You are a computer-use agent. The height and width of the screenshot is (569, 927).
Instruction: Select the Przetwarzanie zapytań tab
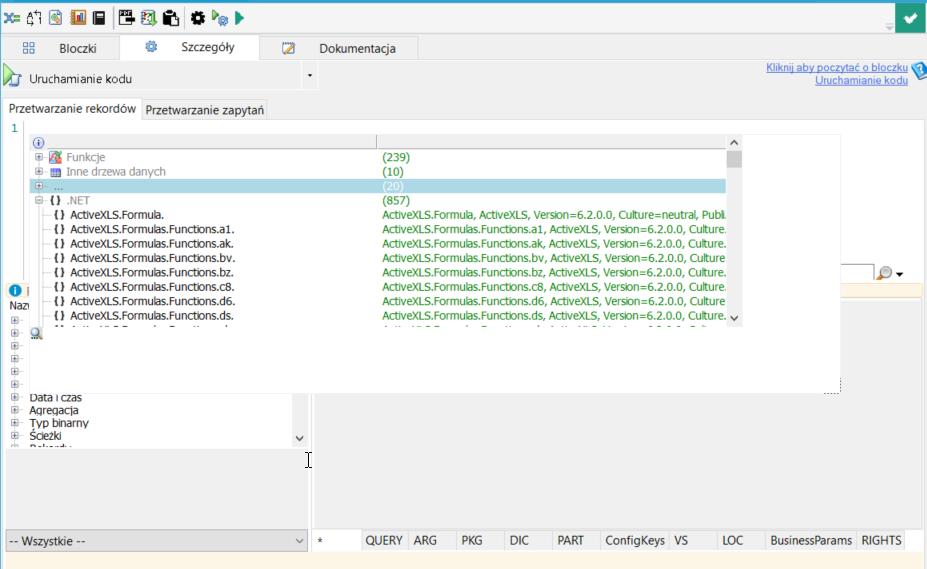click(x=205, y=110)
